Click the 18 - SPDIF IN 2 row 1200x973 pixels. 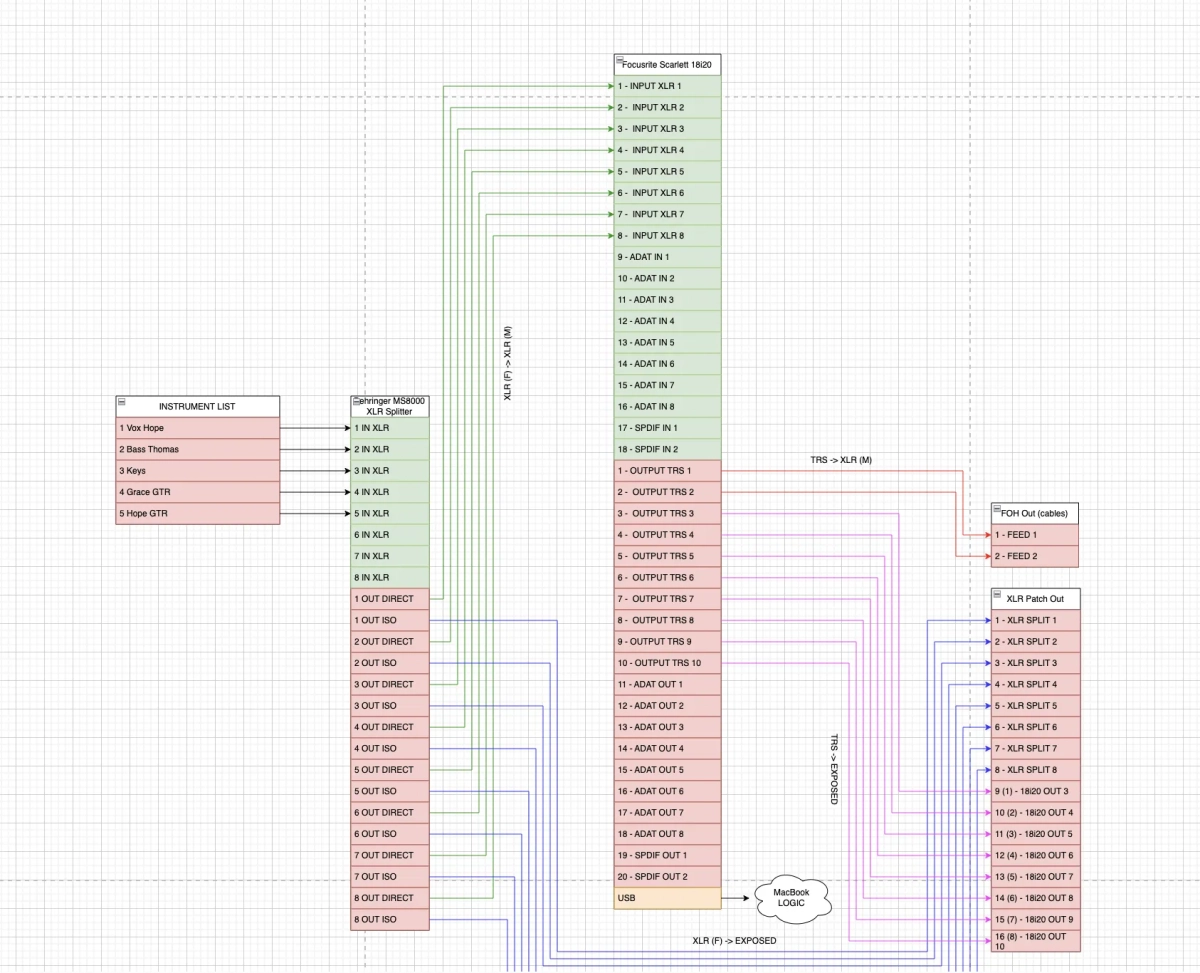point(667,449)
